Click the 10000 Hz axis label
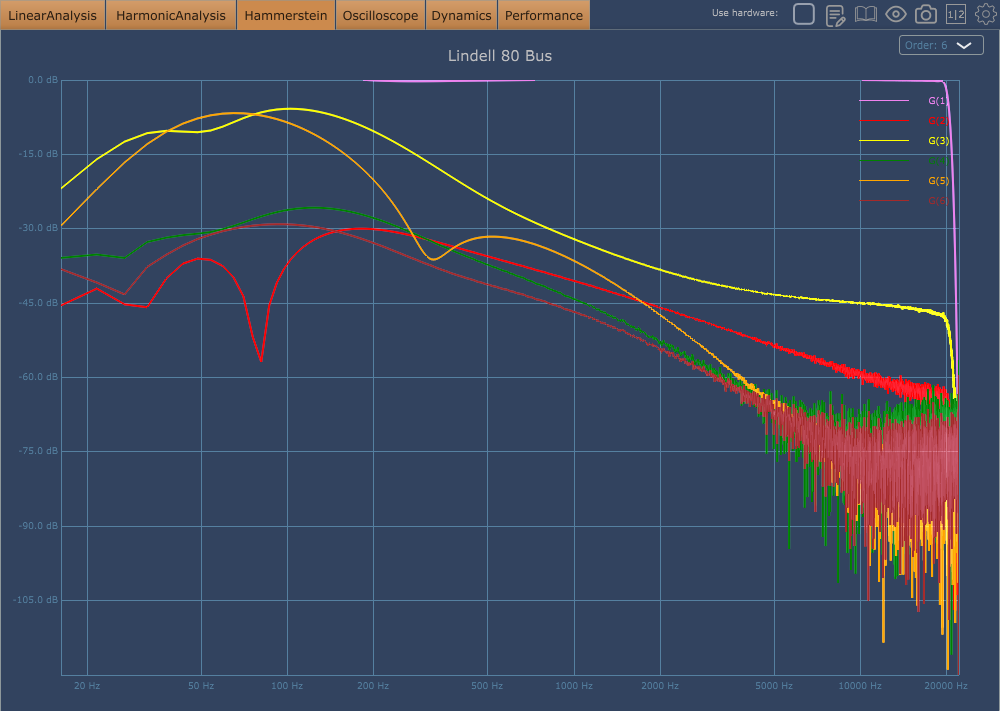1000x711 pixels. click(x=860, y=686)
